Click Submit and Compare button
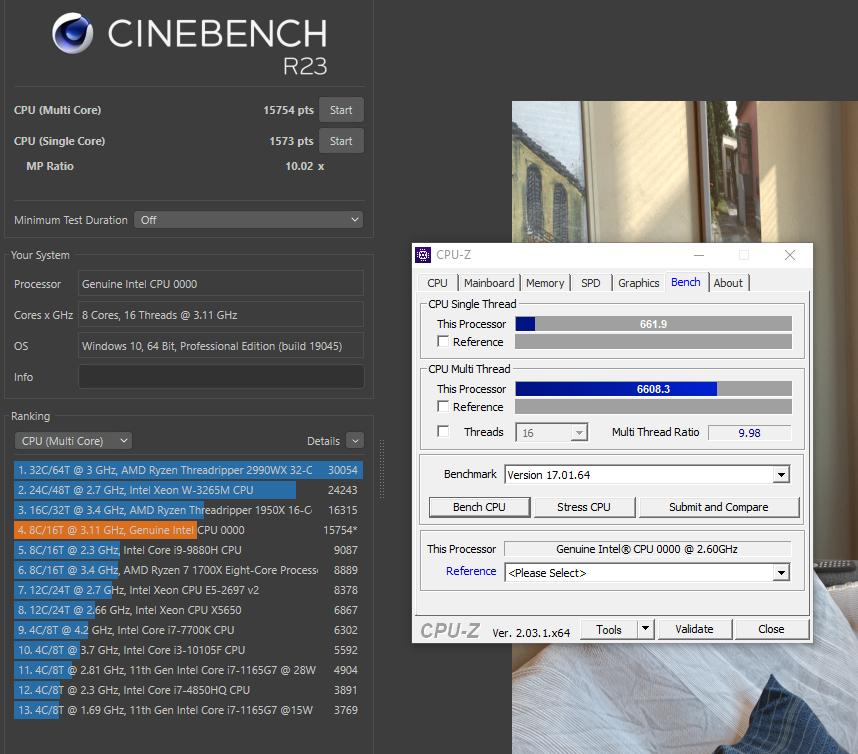 [718, 507]
